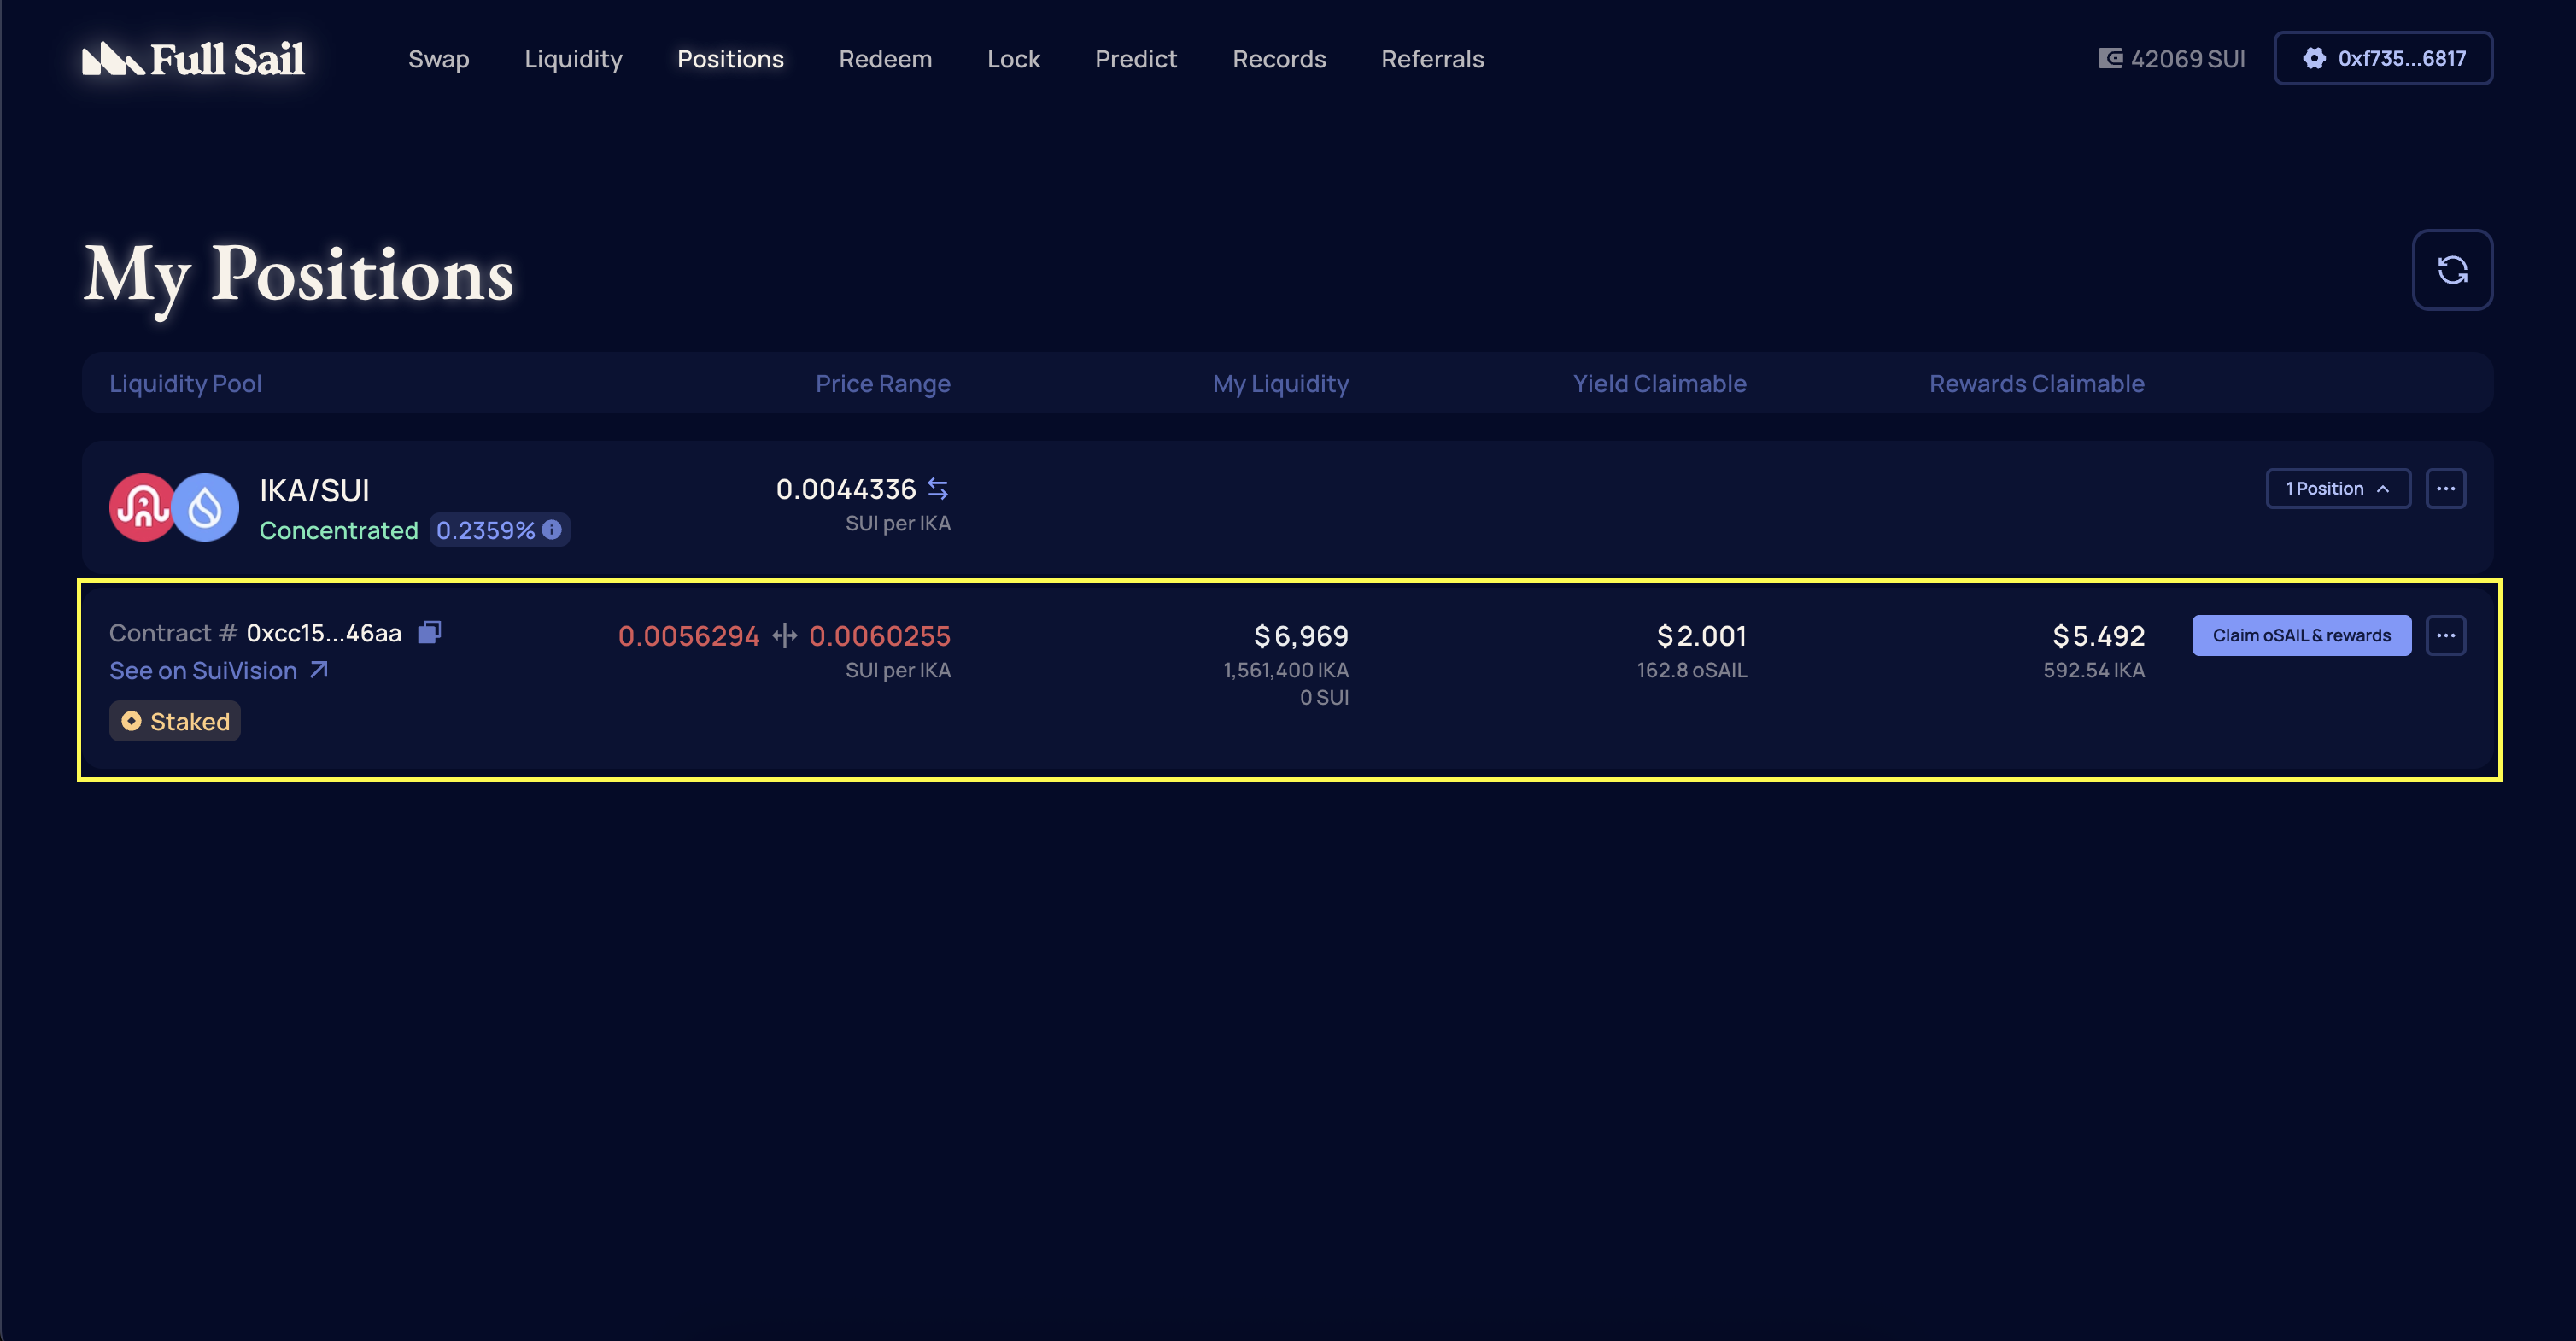Click the Full Sail logo
2576x1341 pixels.
tap(193, 58)
